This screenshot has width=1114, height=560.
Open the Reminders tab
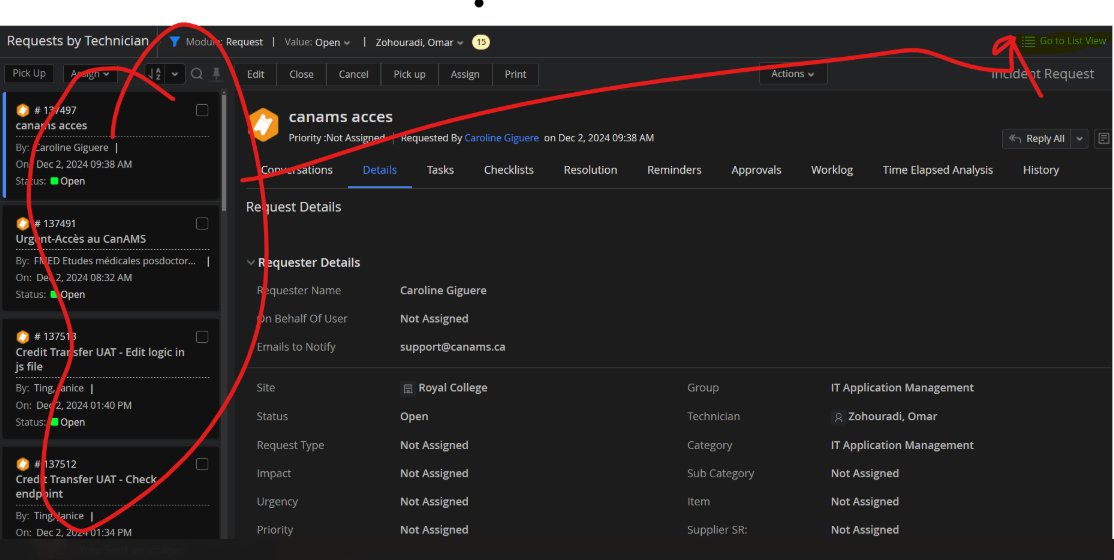click(674, 170)
